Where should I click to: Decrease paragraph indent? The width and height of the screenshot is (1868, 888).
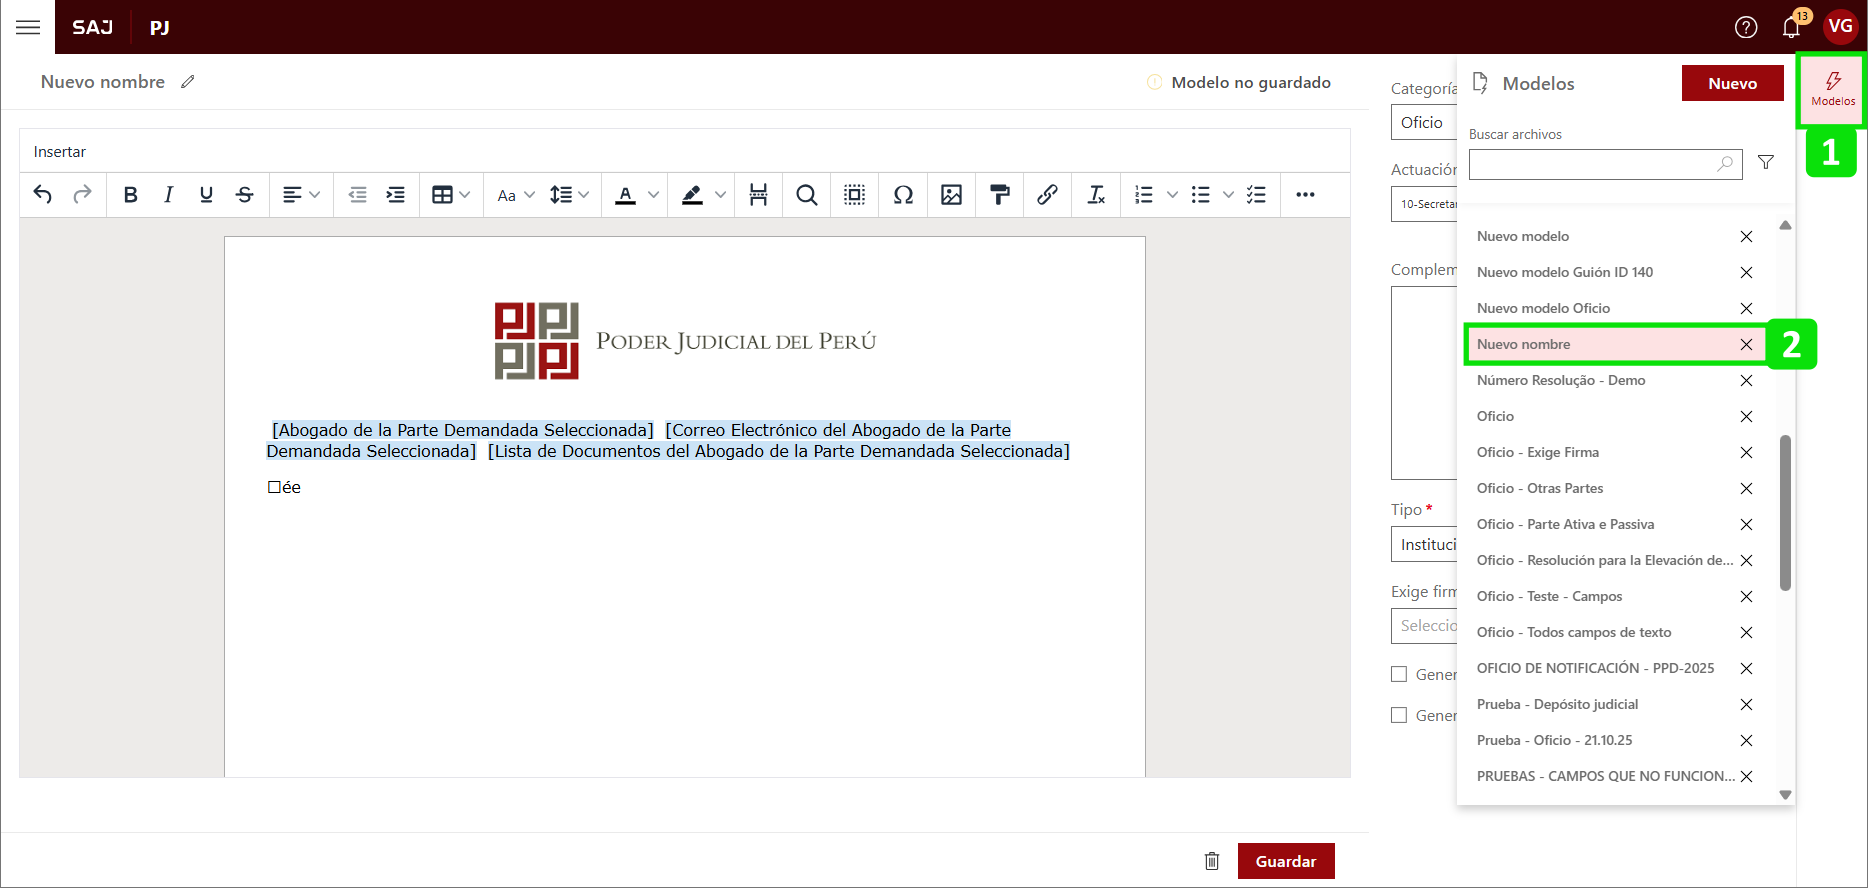pyautogui.click(x=357, y=195)
